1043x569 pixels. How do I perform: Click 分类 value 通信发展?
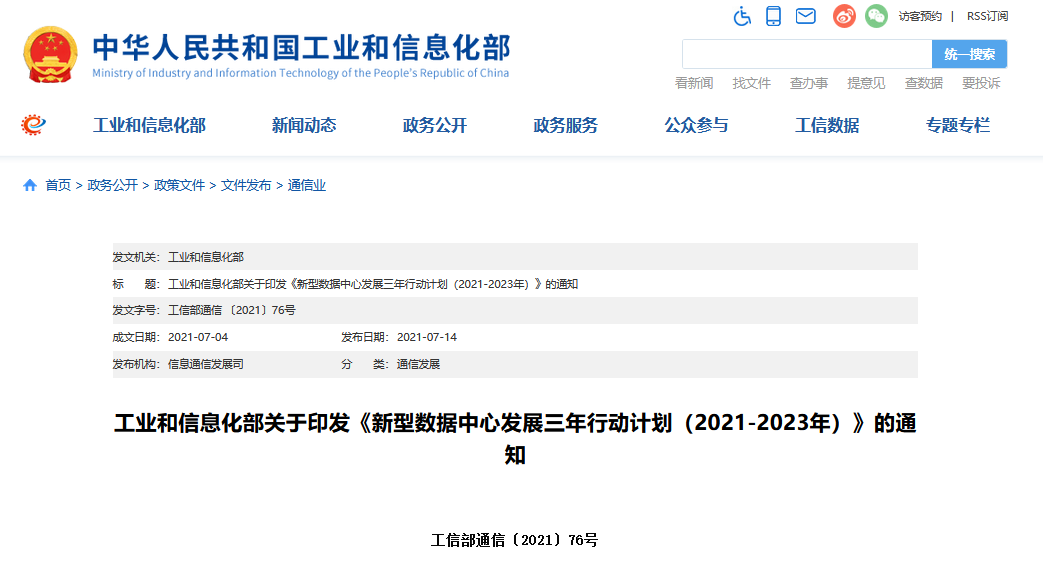point(418,364)
